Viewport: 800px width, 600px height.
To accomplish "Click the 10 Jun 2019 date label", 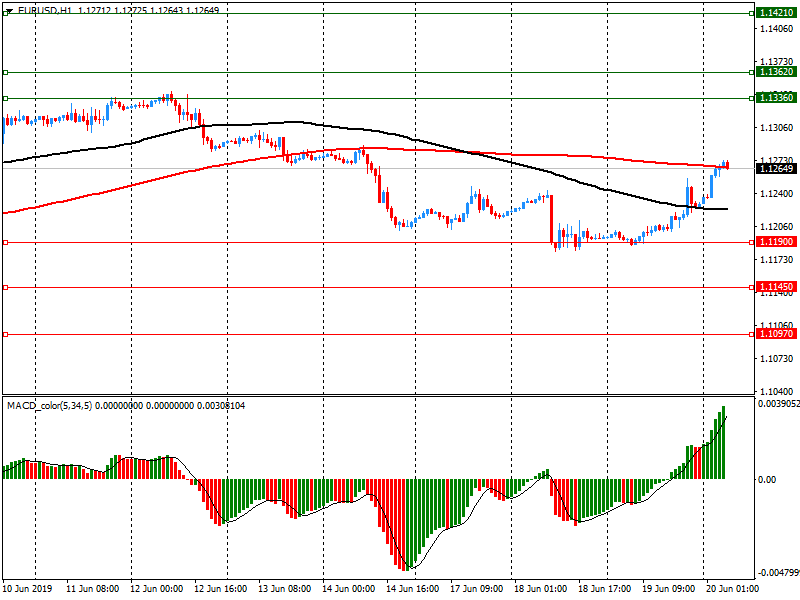I will 27,588.
